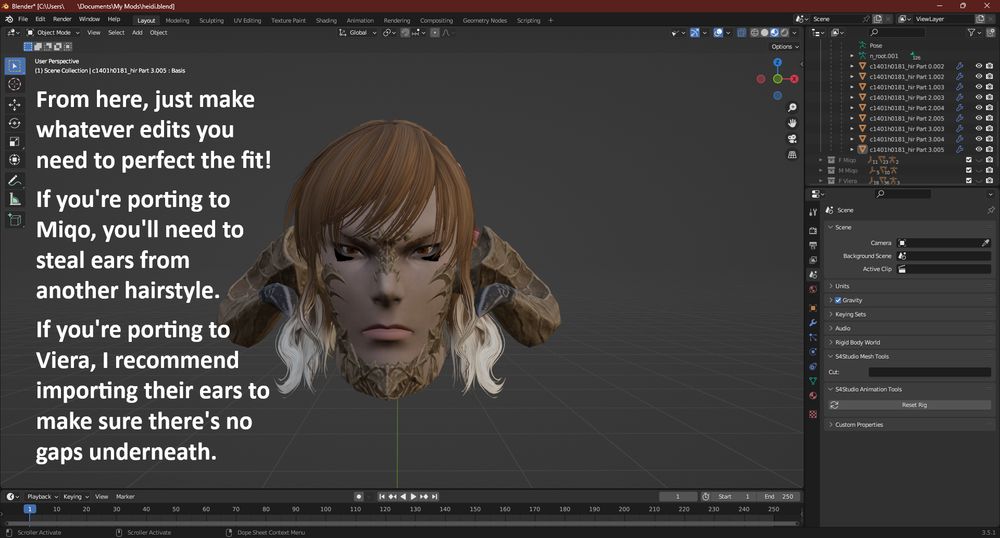Screen dimensions: 1000x538
Task: Open the World properties tab
Action: click(x=813, y=289)
